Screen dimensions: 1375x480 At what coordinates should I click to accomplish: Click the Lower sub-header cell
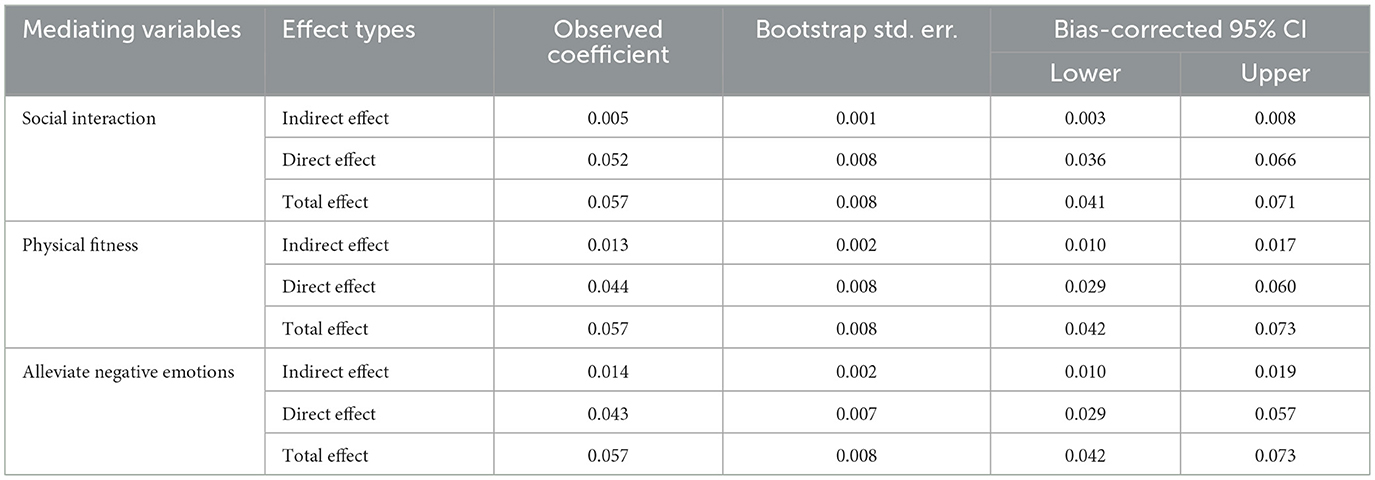coord(1085,73)
